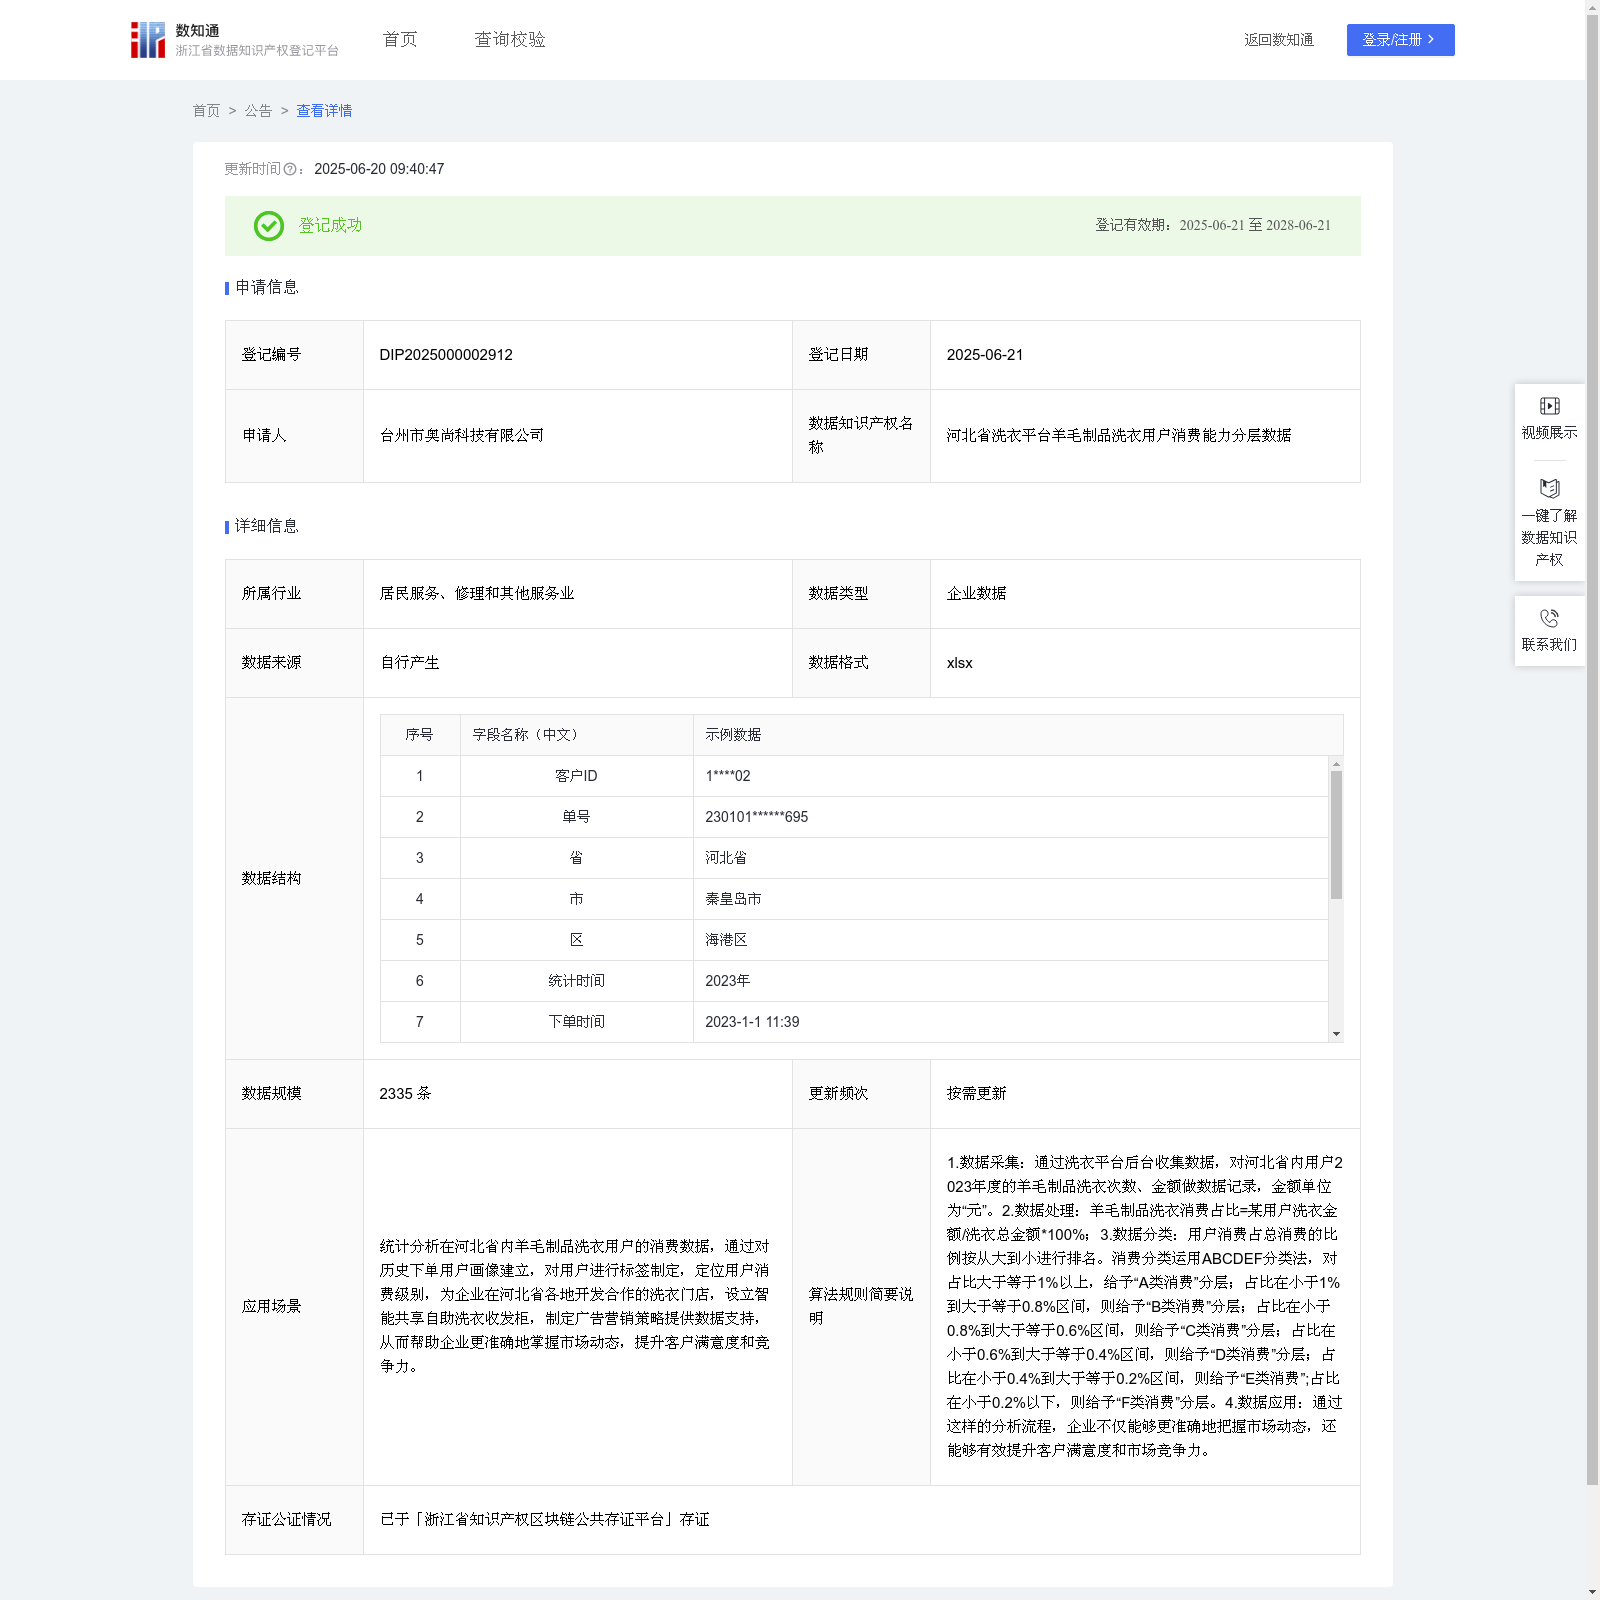Click the data table scrollbar down arrow
This screenshot has height=1600, width=1600.
click(1336, 1034)
